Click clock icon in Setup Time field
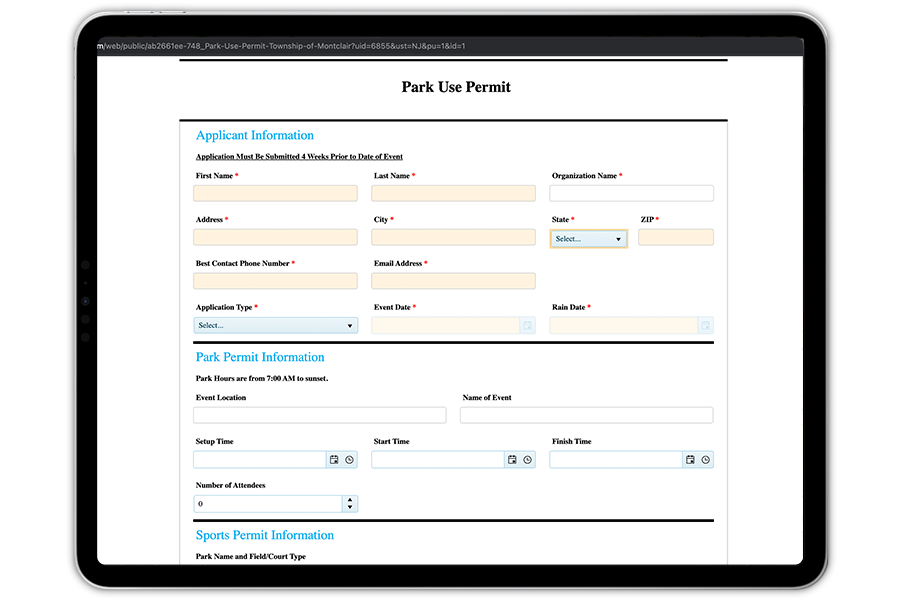Screen dimensions: 900x600 pyautogui.click(x=349, y=460)
